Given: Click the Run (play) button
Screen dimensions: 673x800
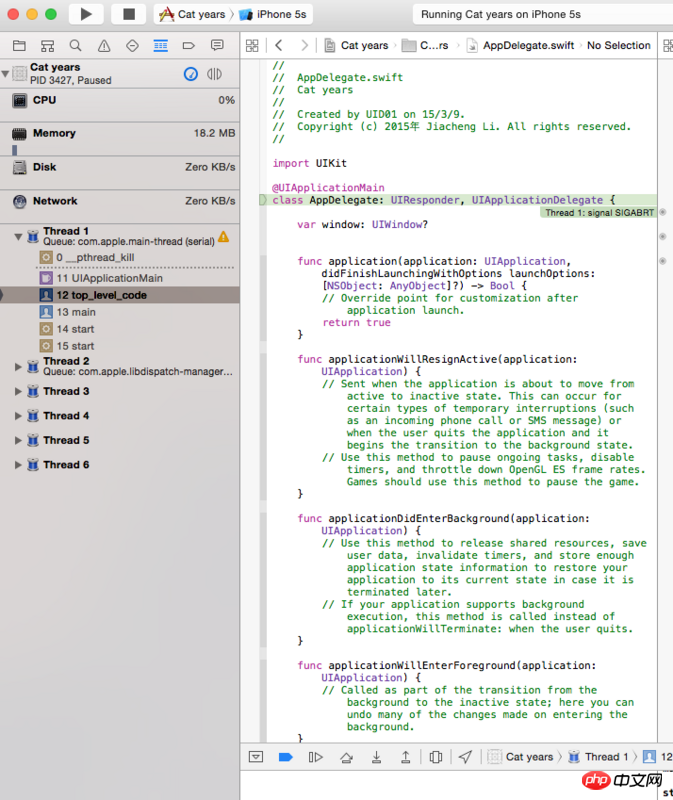Looking at the screenshot, I should coord(86,14).
